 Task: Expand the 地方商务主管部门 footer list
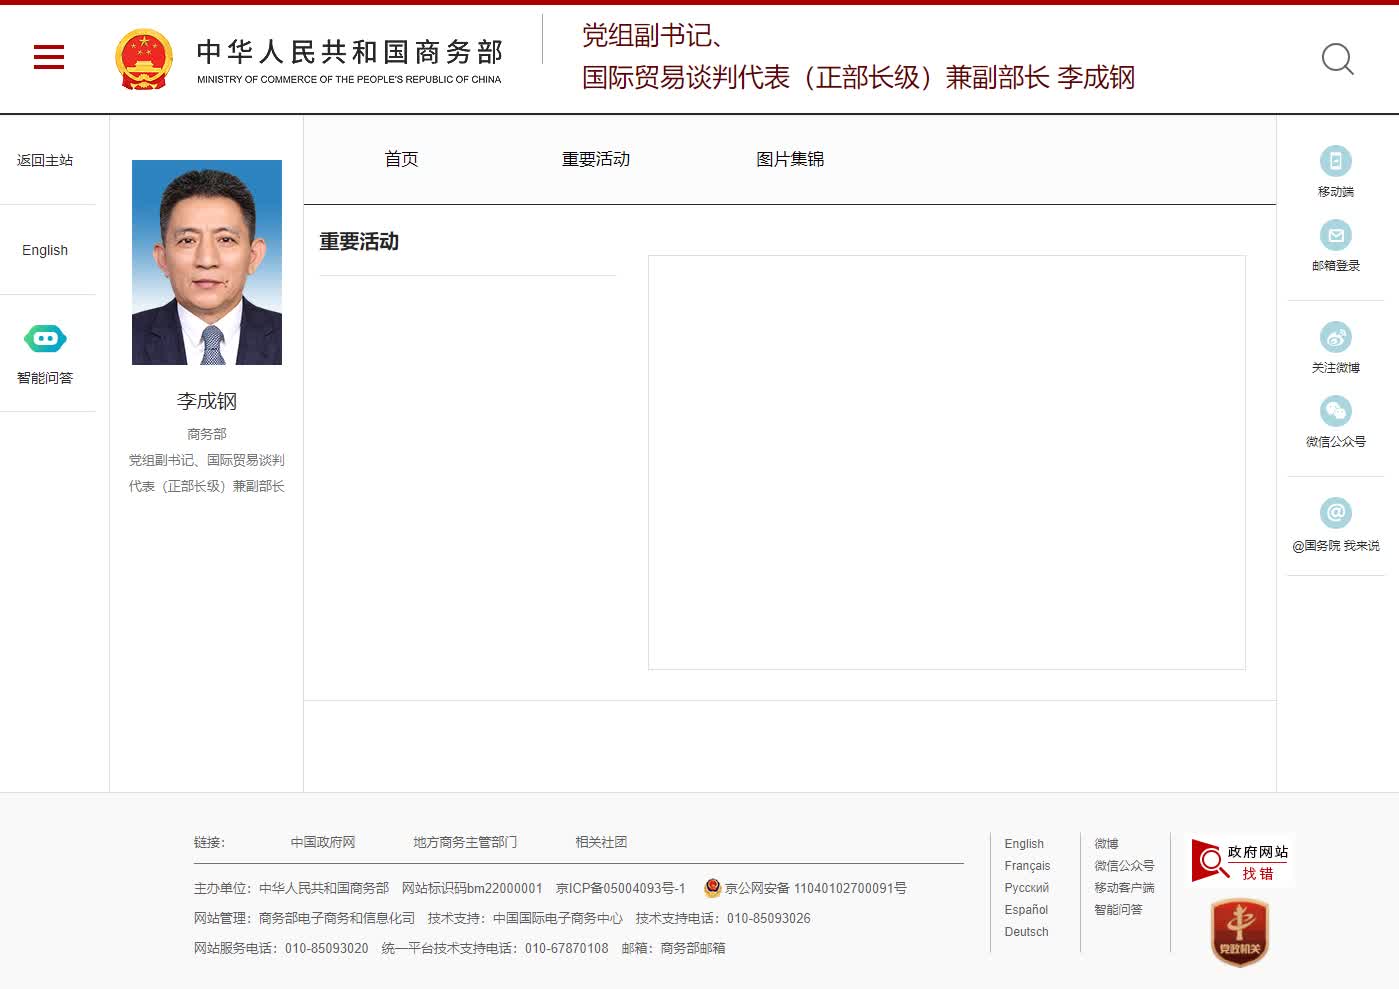pyautogui.click(x=465, y=843)
